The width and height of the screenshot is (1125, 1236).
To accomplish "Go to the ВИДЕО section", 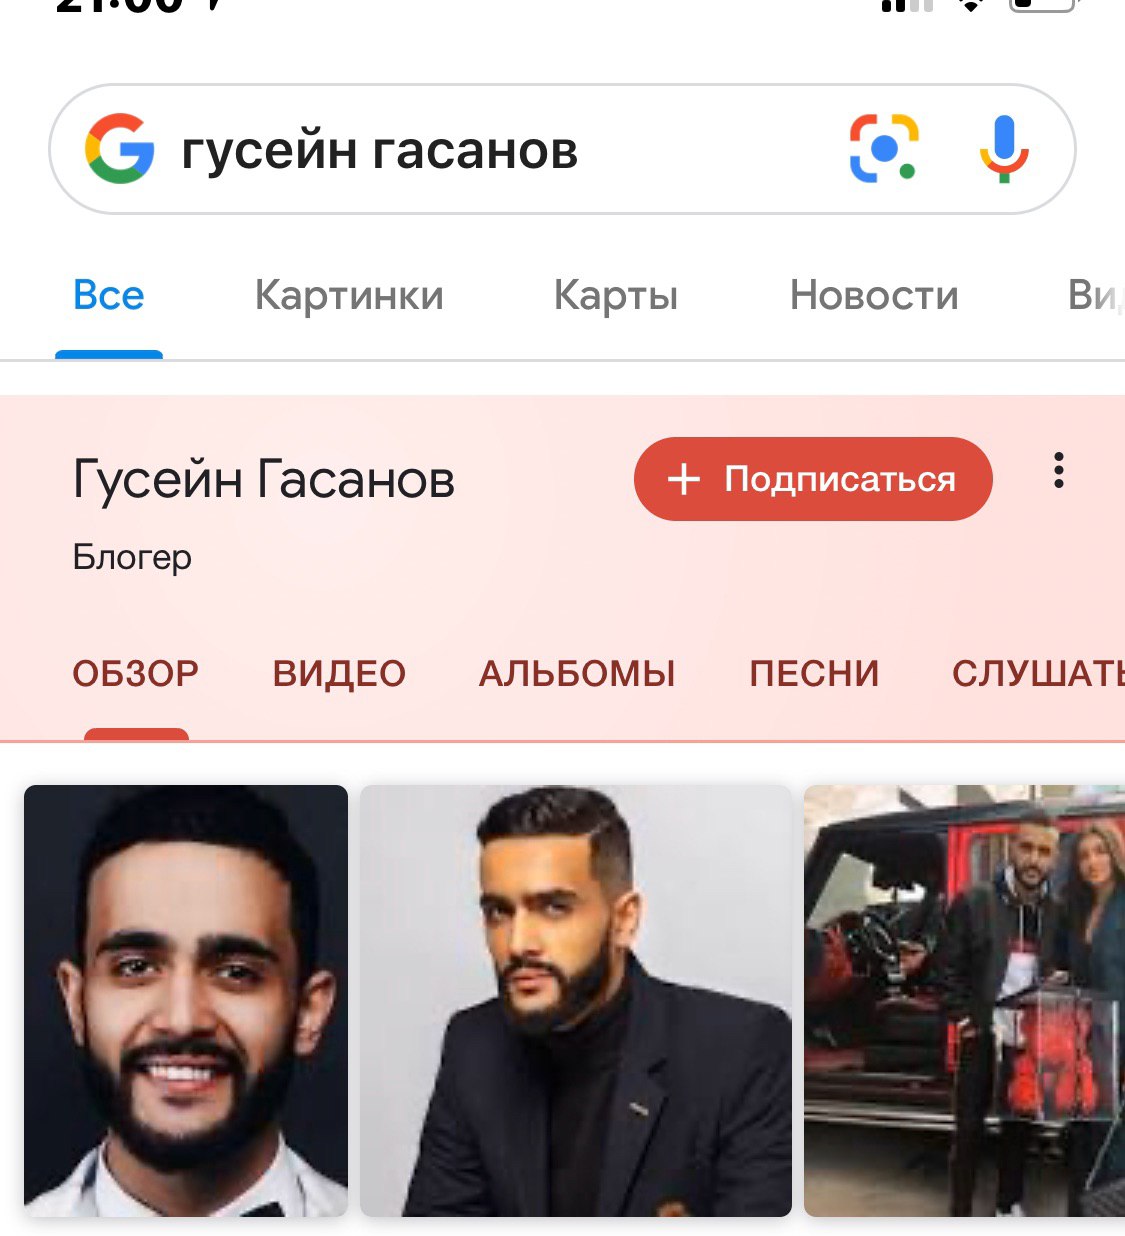I will pyautogui.click(x=339, y=673).
